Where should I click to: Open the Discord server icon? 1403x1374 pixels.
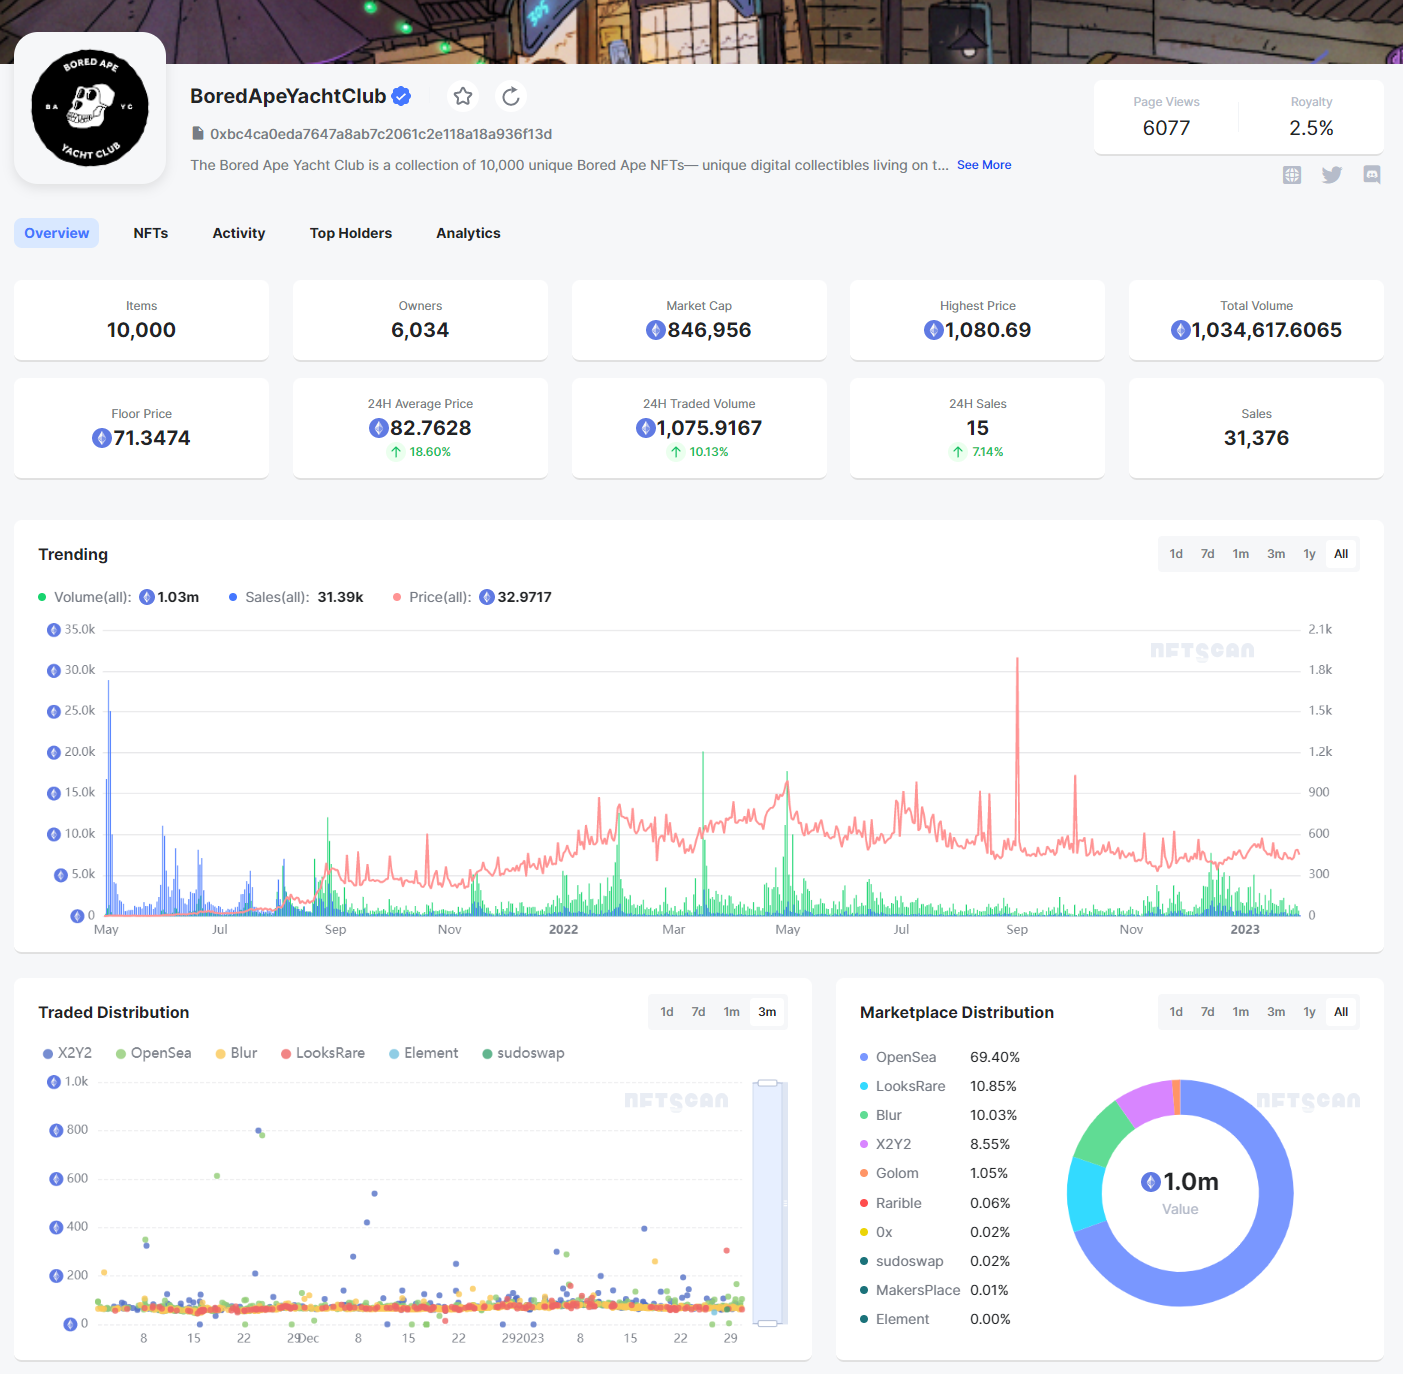[1372, 175]
